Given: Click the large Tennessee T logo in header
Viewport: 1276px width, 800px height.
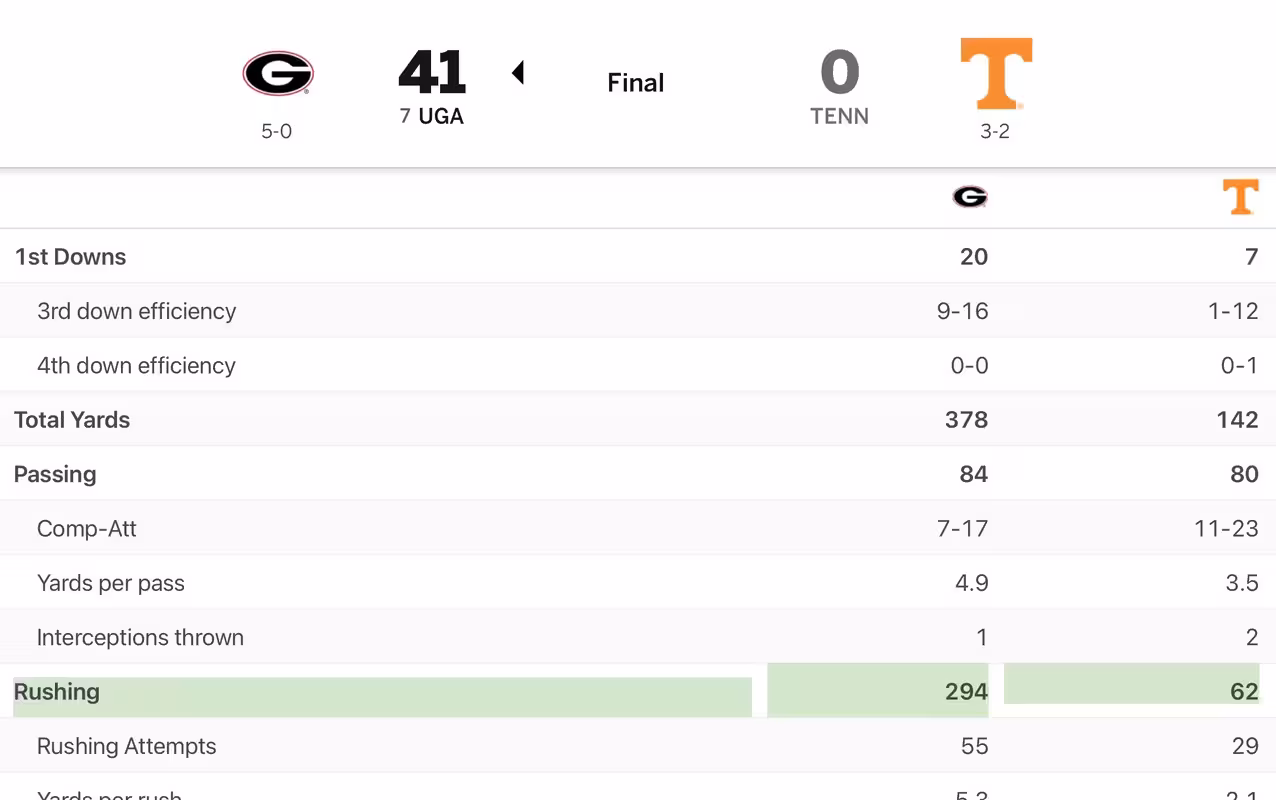Looking at the screenshot, I should (996, 73).
